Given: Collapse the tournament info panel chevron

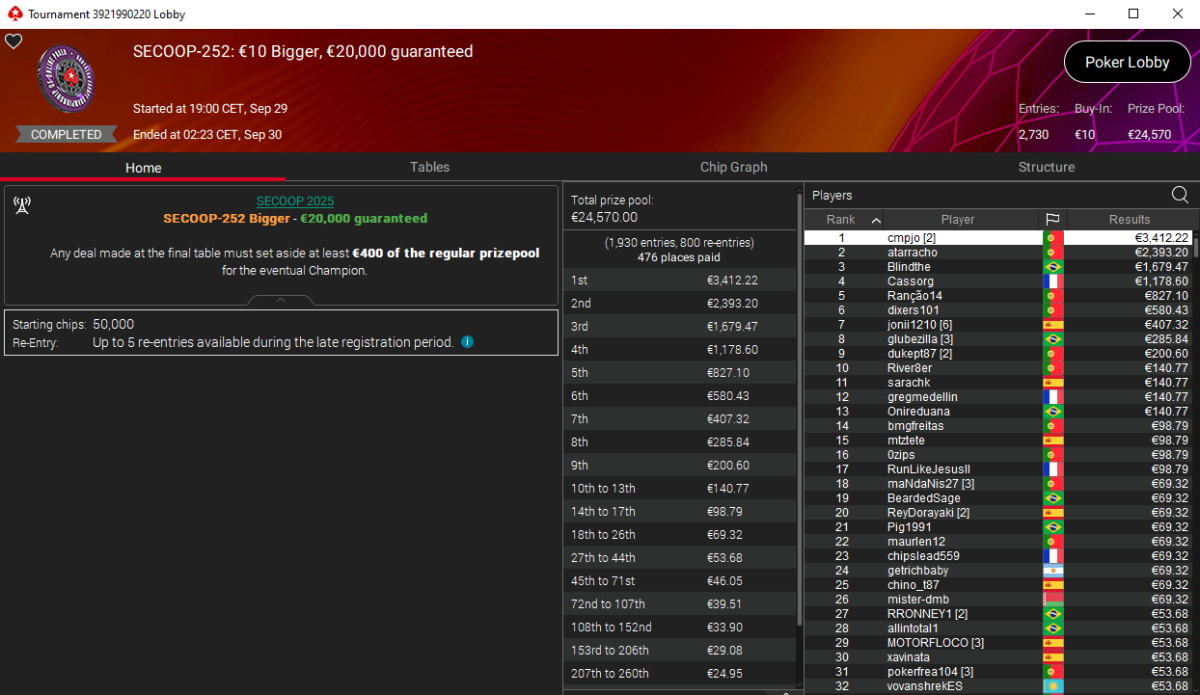Looking at the screenshot, I should (281, 299).
